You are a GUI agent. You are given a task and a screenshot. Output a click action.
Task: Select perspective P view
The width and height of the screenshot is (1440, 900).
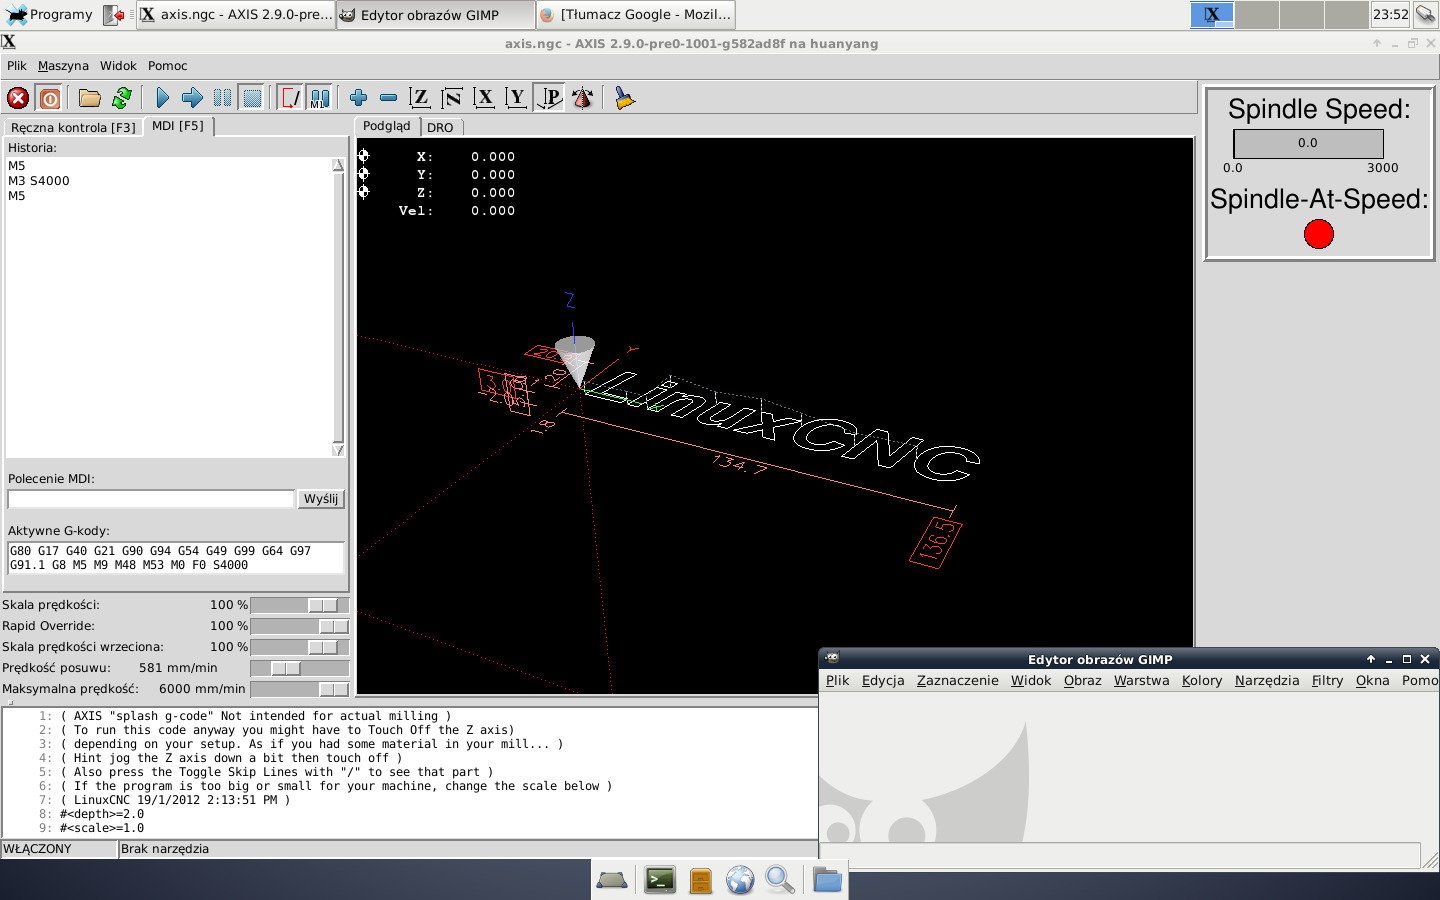click(x=549, y=98)
